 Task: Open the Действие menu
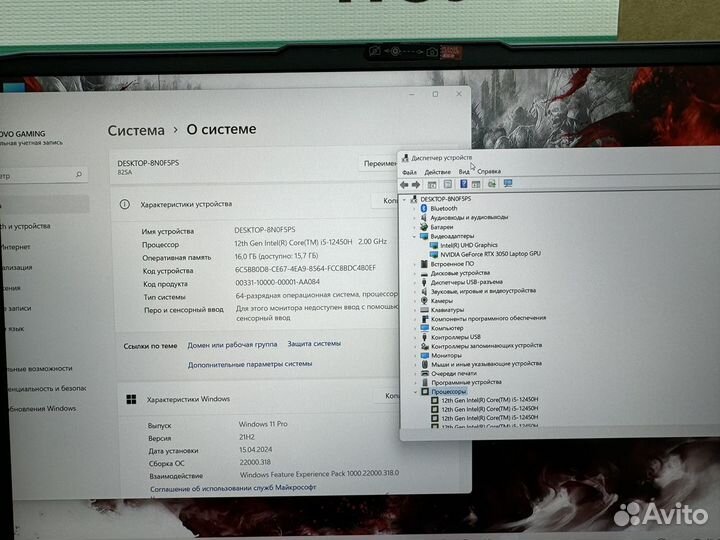[x=437, y=172]
